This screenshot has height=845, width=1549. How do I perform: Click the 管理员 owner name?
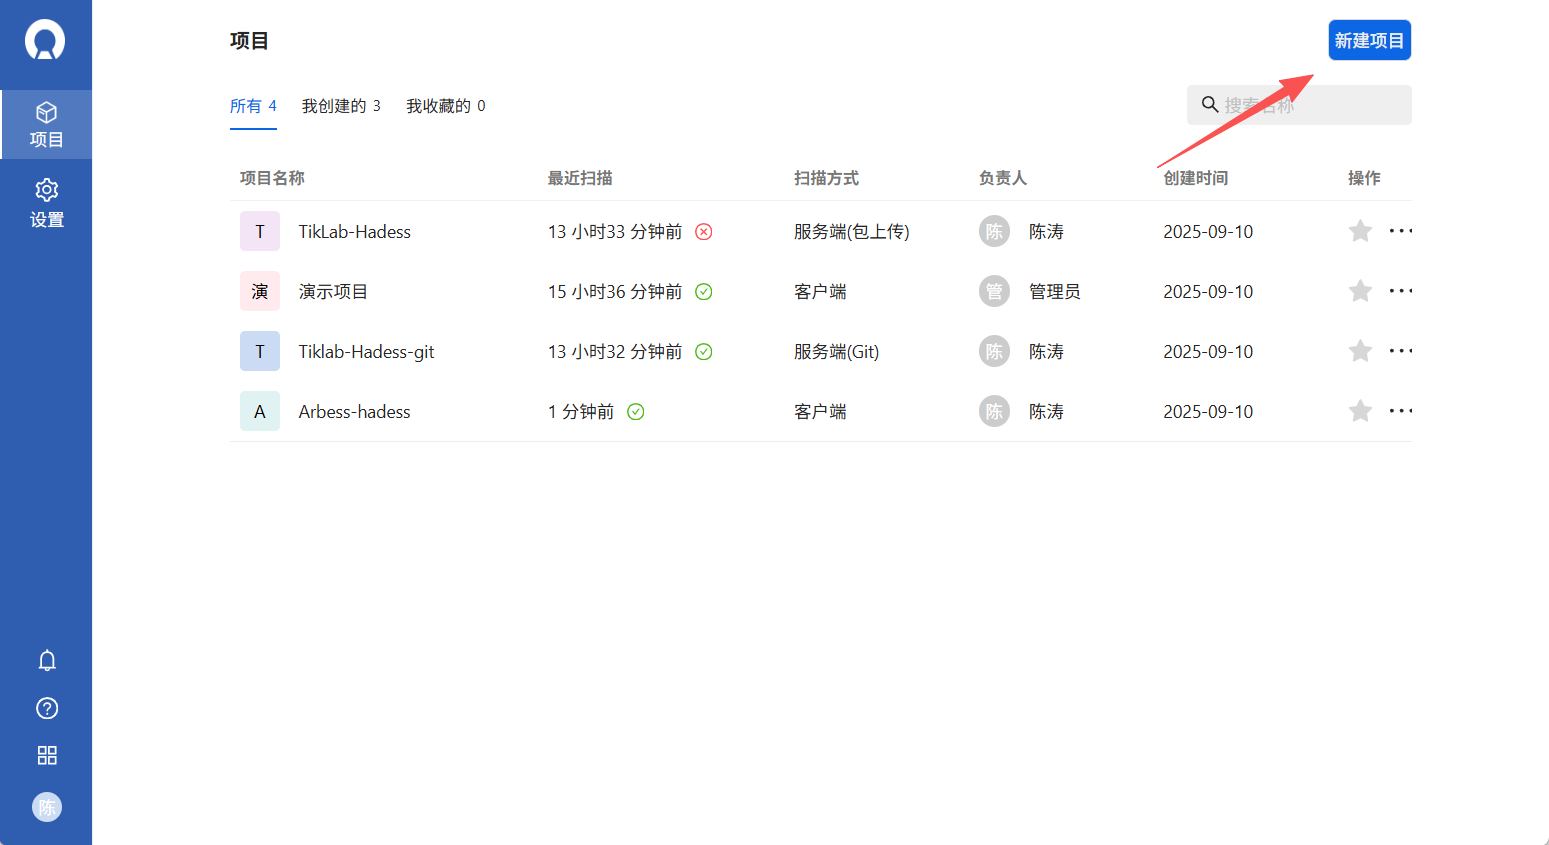point(1055,292)
